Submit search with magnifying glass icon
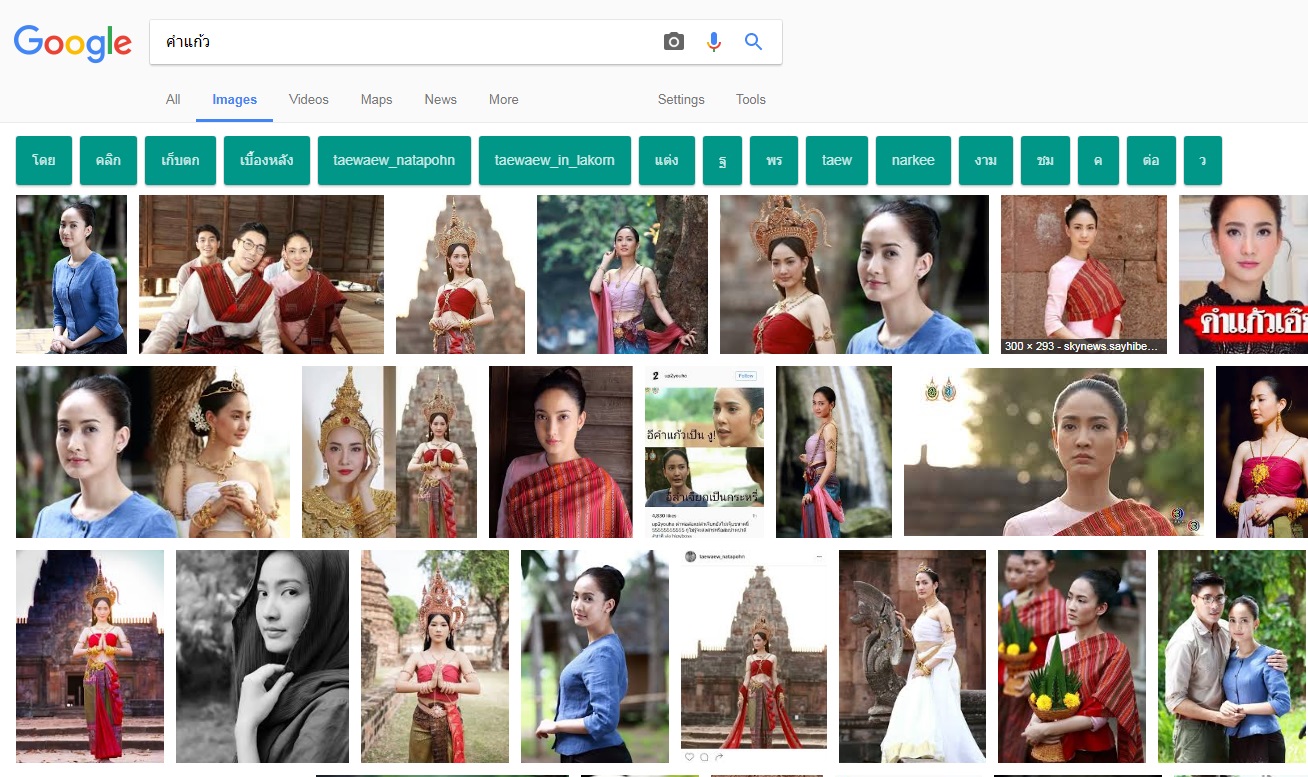 pos(753,42)
